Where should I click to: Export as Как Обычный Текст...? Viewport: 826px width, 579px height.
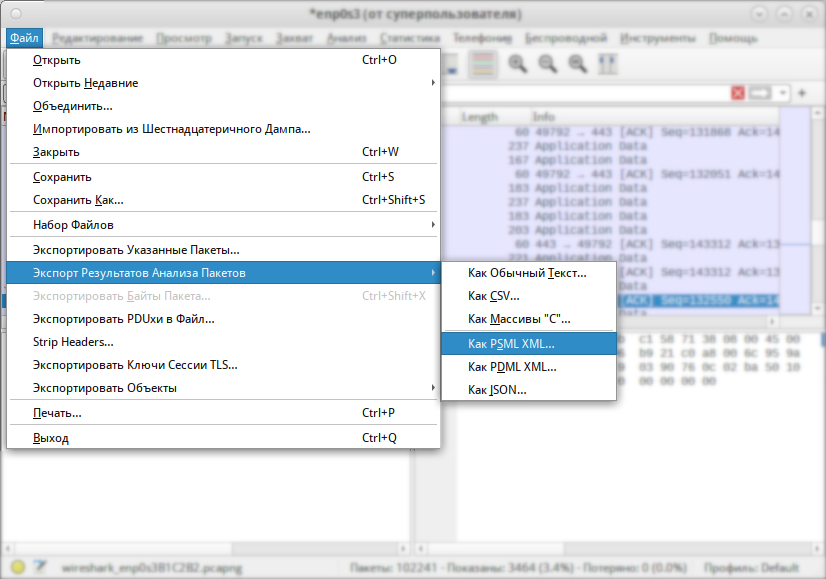[529, 273]
